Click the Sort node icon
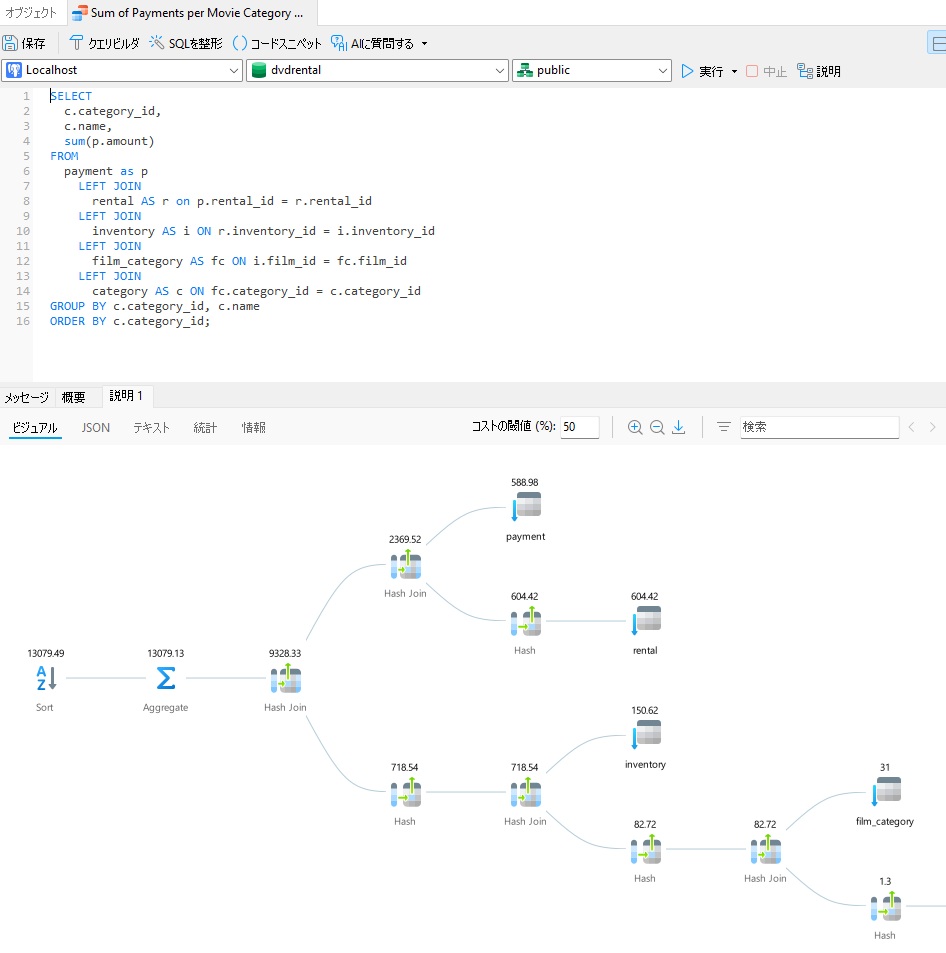This screenshot has height=953, width=946. [x=46, y=678]
